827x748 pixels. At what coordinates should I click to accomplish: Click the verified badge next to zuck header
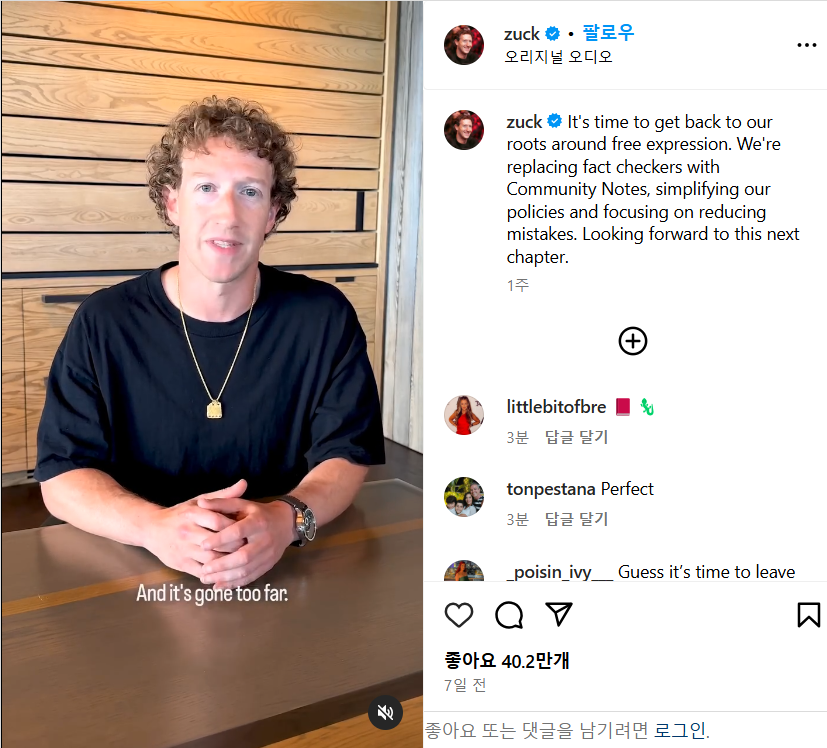click(x=552, y=34)
